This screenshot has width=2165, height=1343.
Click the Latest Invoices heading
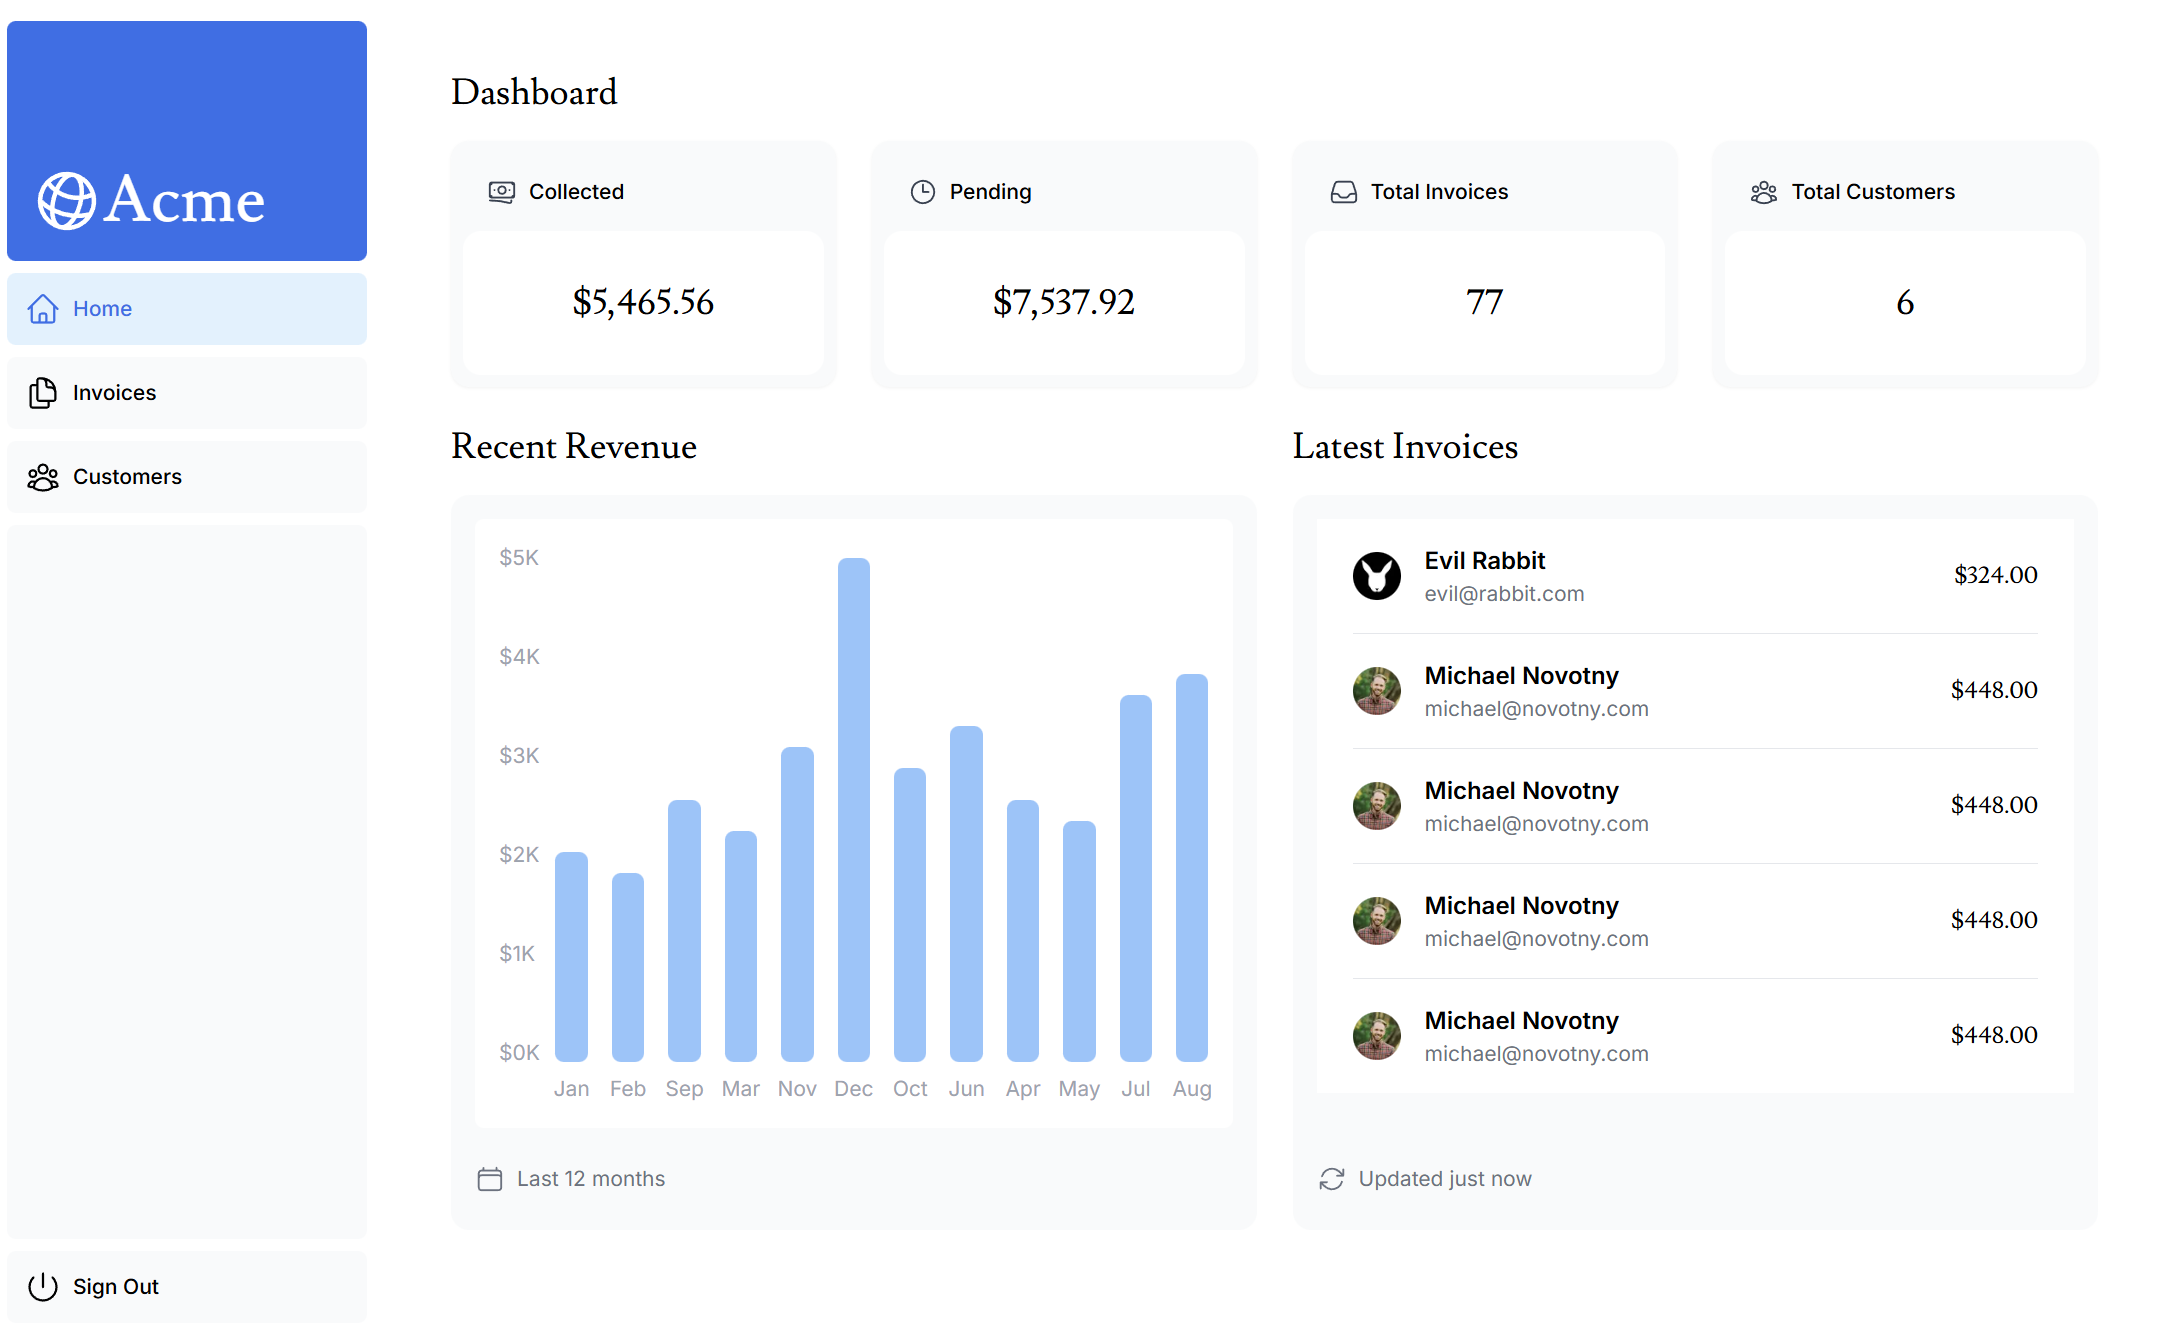click(x=1405, y=447)
